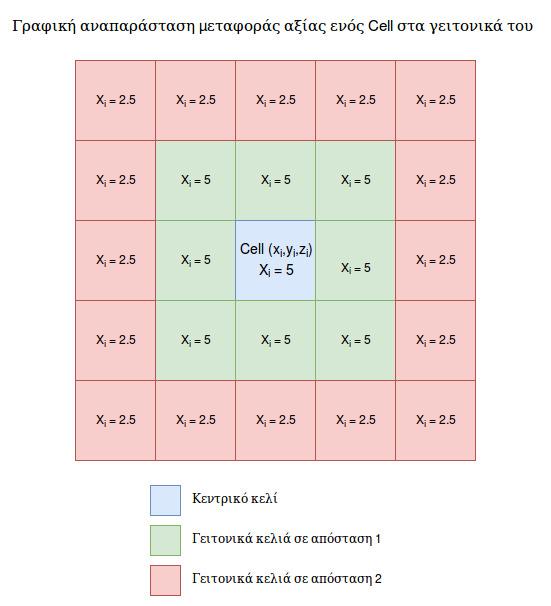Screen dimensions: 551x606
Task: Click the middle red cell in the top row
Action: click(x=276, y=100)
